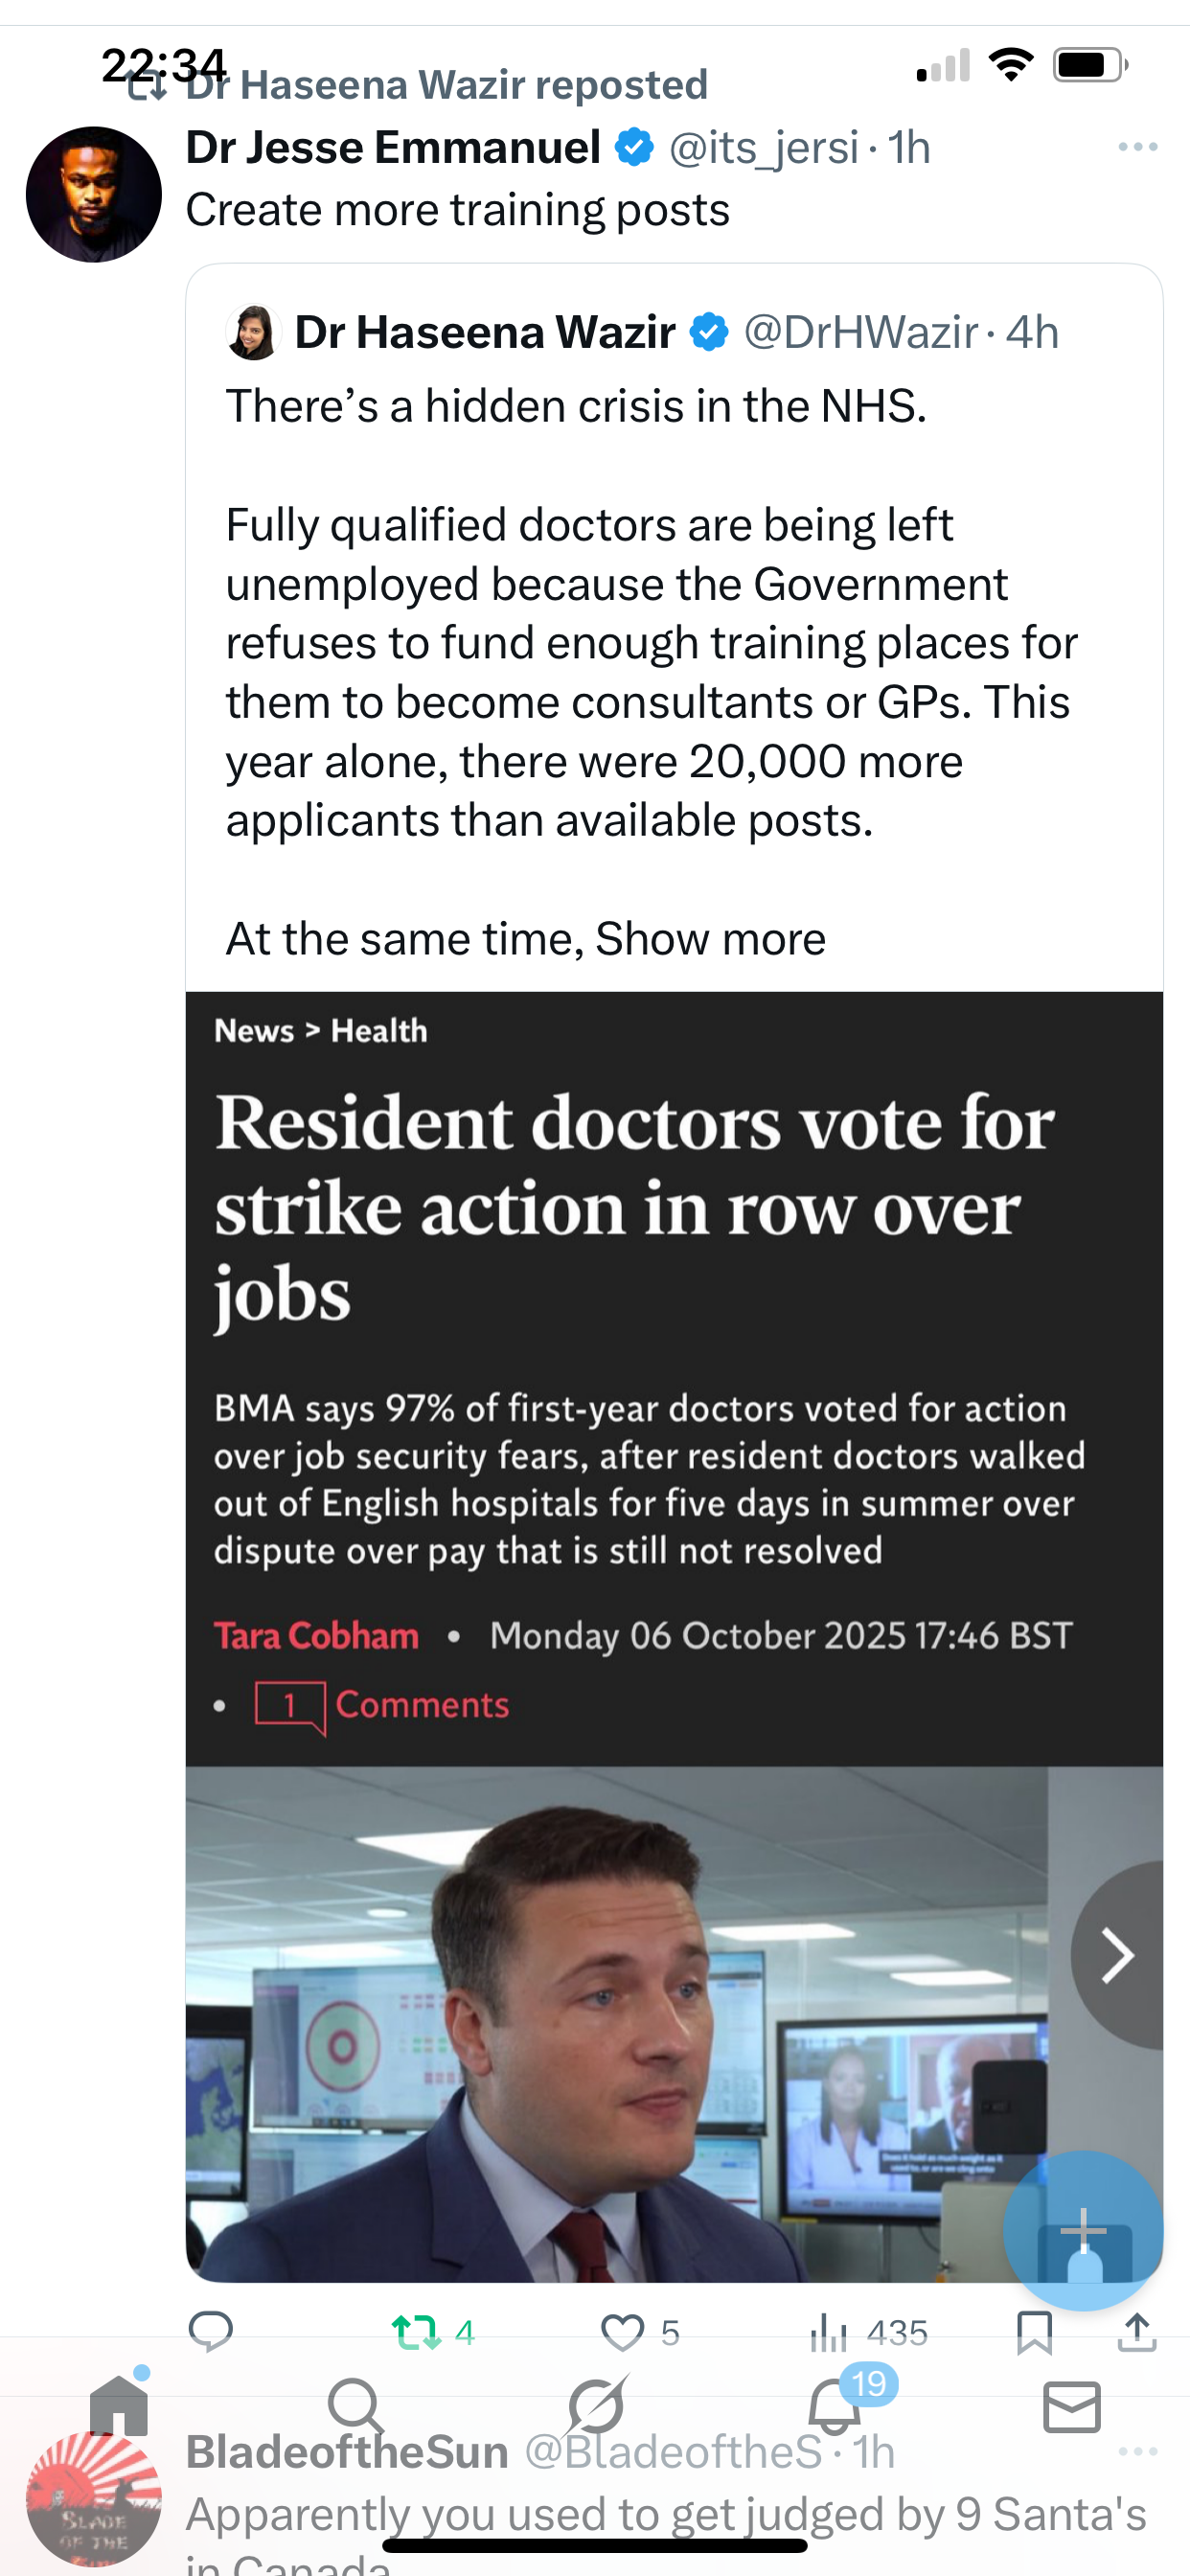Image resolution: width=1190 pixels, height=2576 pixels.
Task: Open the Grok tab icon
Action: (595, 2406)
